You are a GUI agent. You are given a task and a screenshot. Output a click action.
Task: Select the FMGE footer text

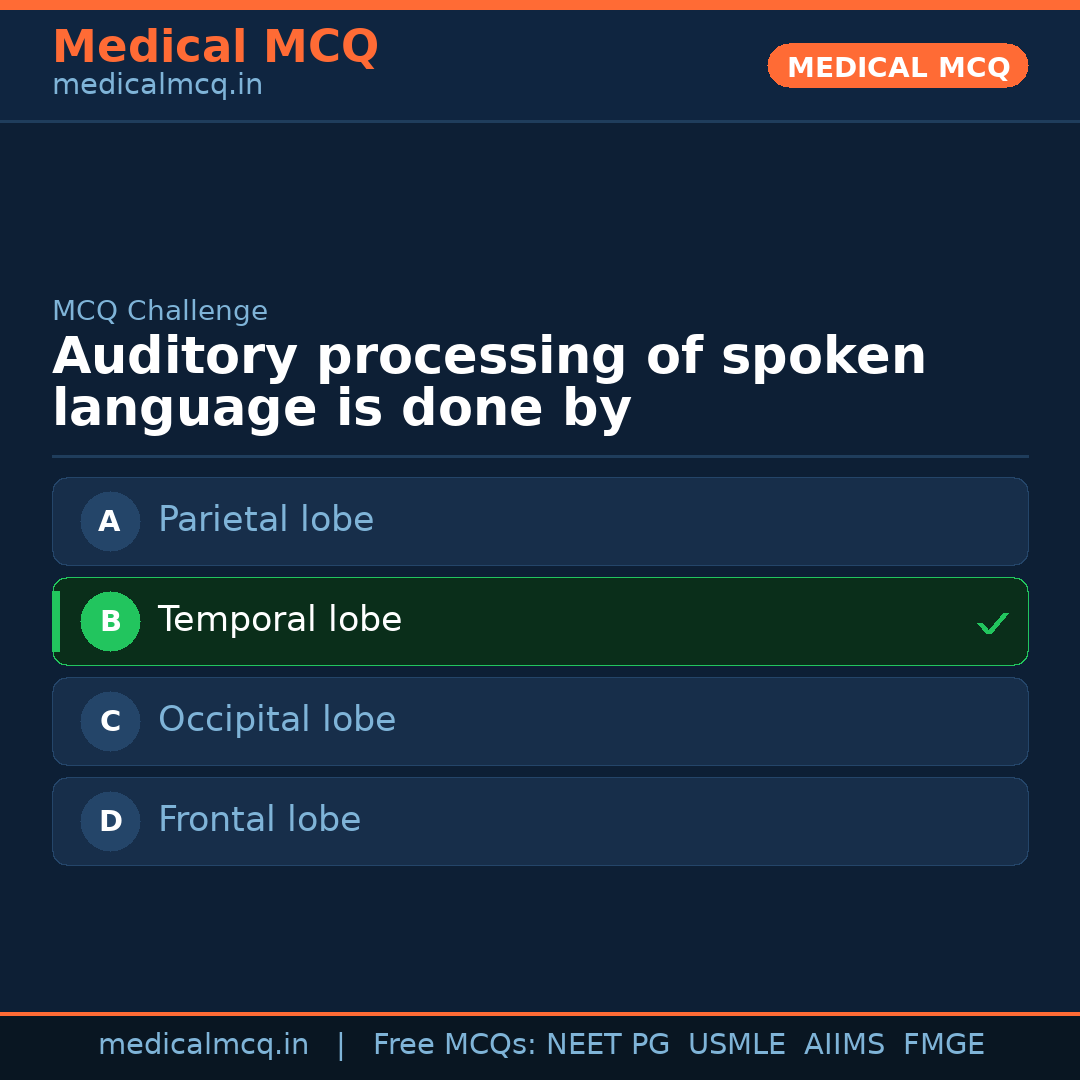coord(943,1045)
